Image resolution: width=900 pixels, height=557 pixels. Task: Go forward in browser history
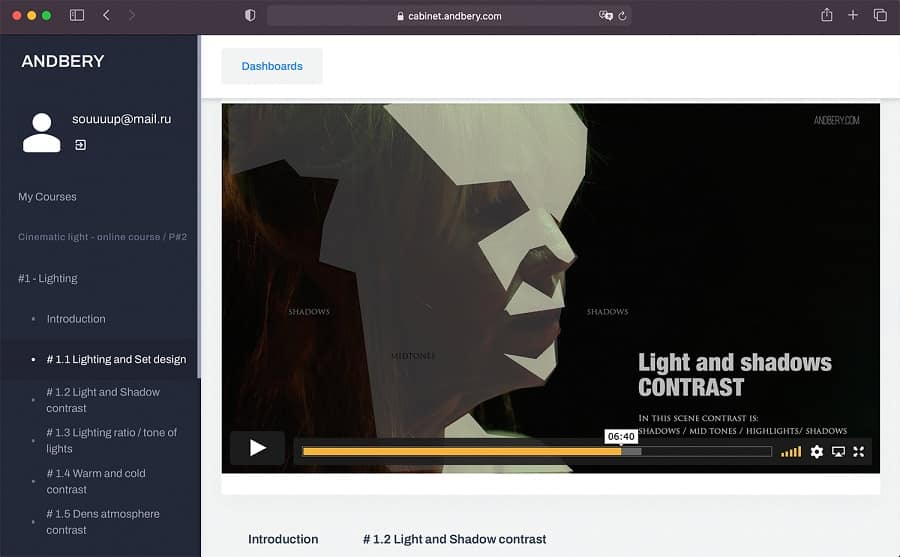[x=132, y=16]
